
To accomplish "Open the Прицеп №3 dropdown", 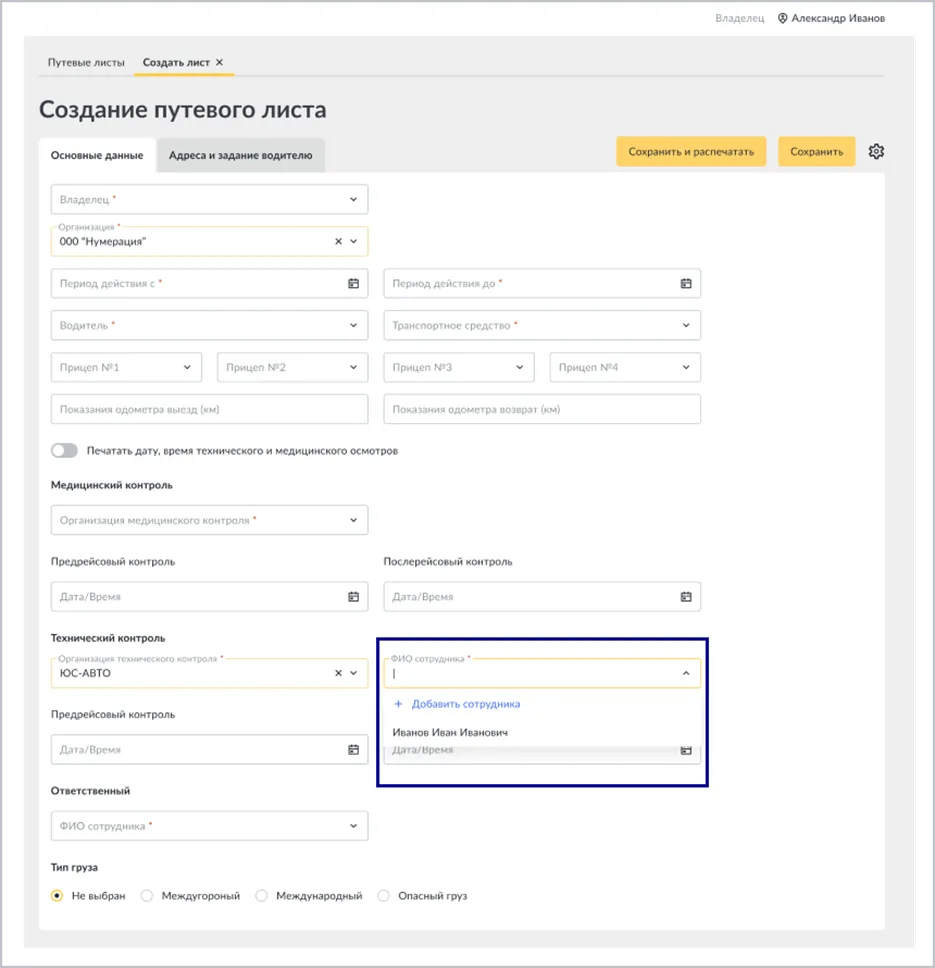I will coord(459,367).
